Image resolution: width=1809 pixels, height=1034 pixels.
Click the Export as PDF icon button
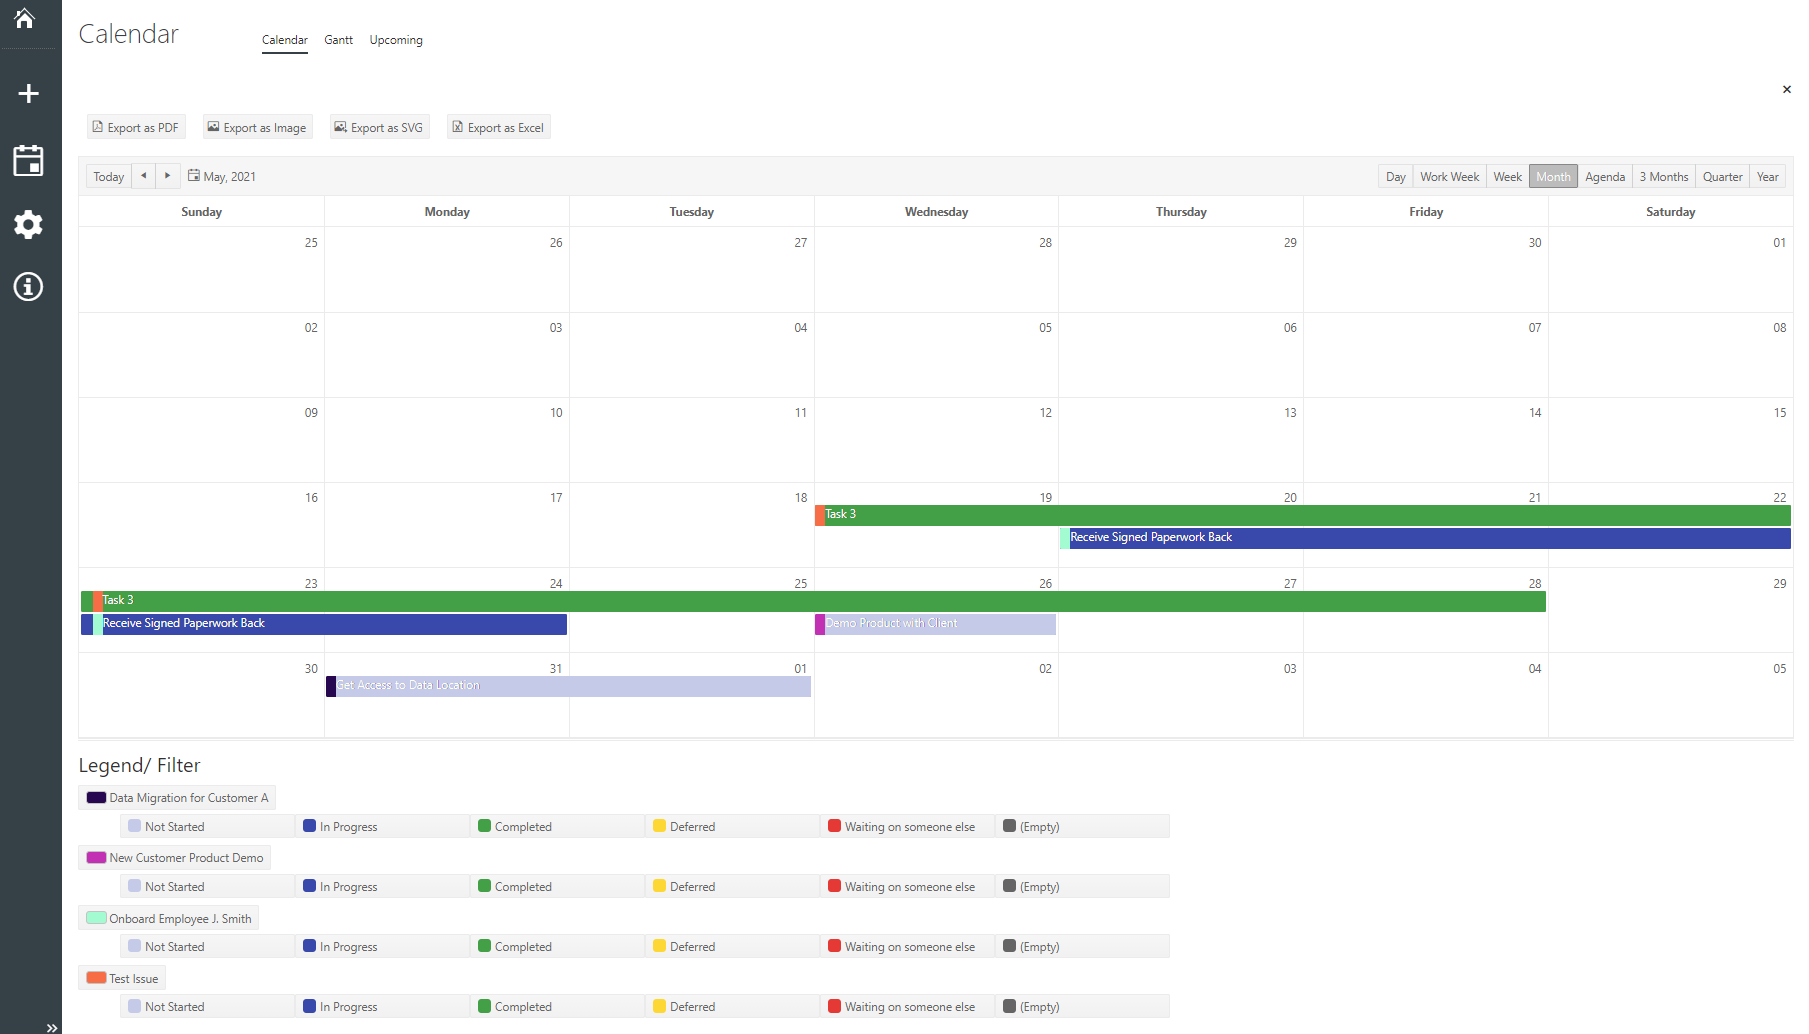[x=97, y=127]
